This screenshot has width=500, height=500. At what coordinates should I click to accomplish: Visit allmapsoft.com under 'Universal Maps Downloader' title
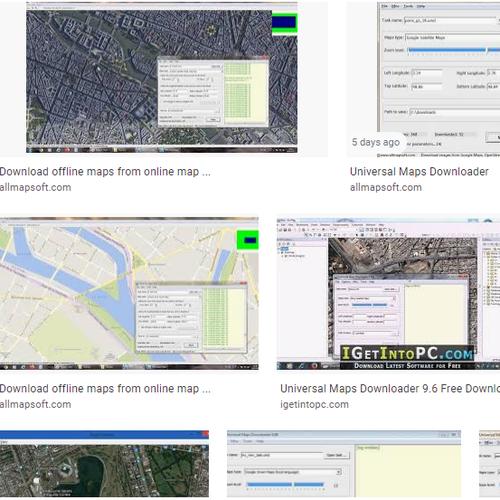tap(386, 187)
